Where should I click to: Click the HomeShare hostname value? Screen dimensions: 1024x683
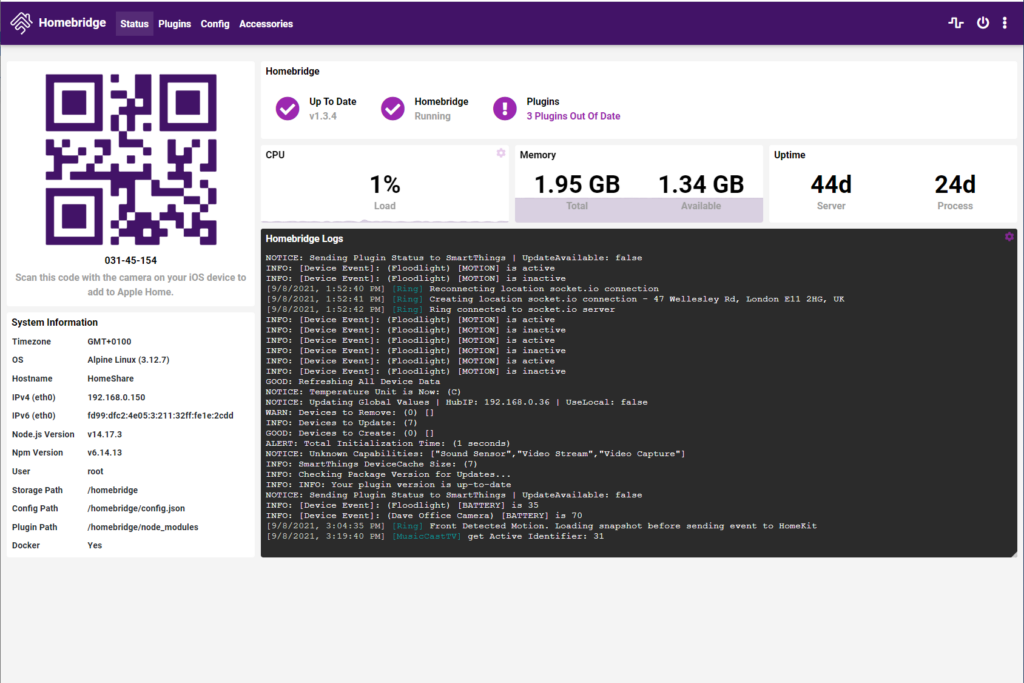click(x=110, y=379)
